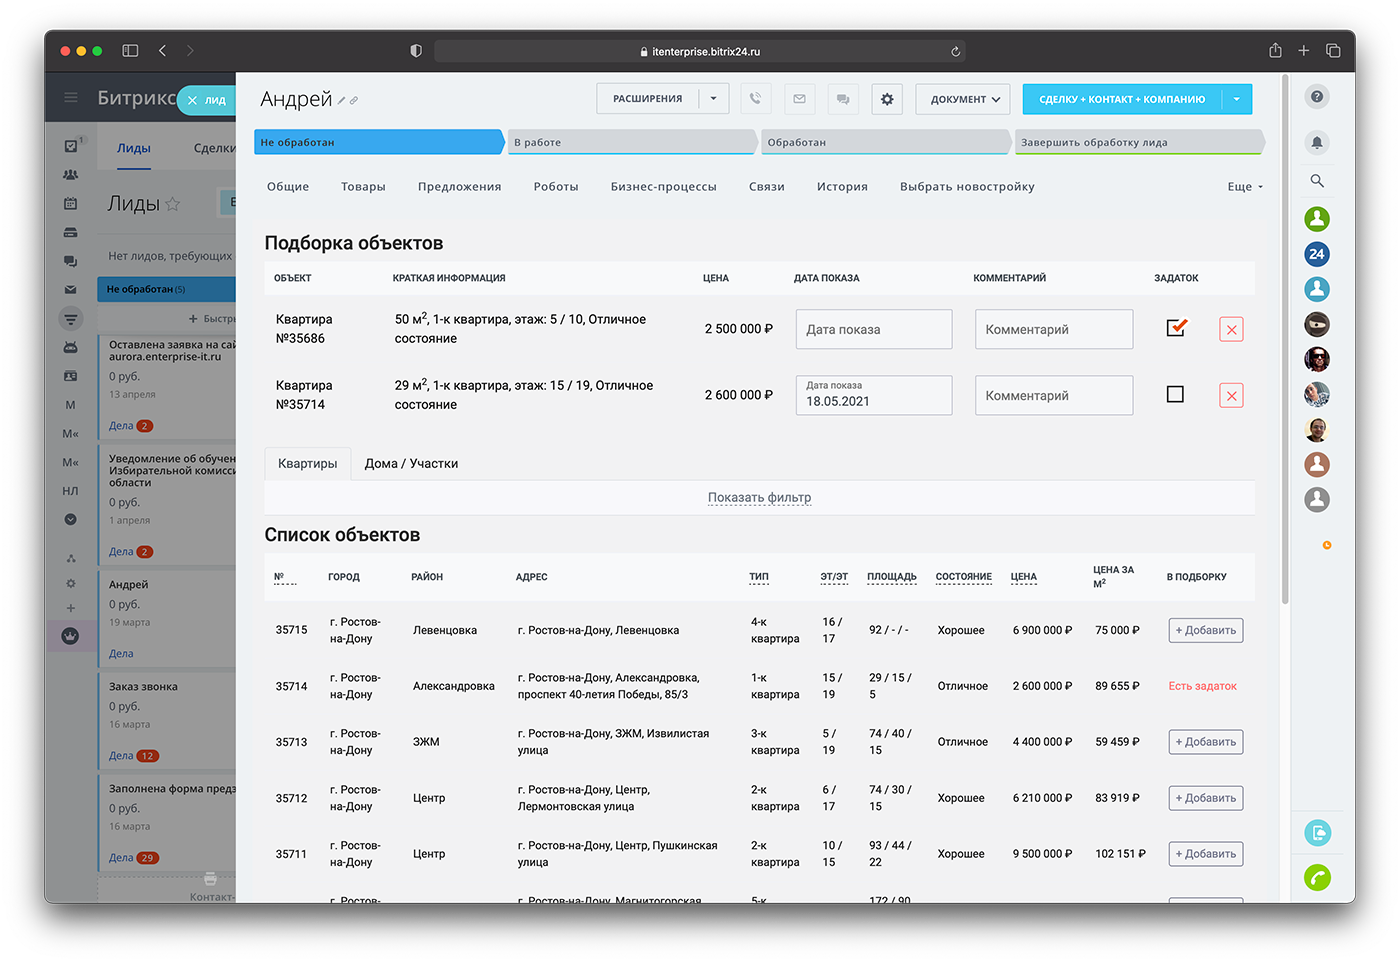Add apartment 35715 to selection
The width and height of the screenshot is (1400, 962).
coord(1205,631)
